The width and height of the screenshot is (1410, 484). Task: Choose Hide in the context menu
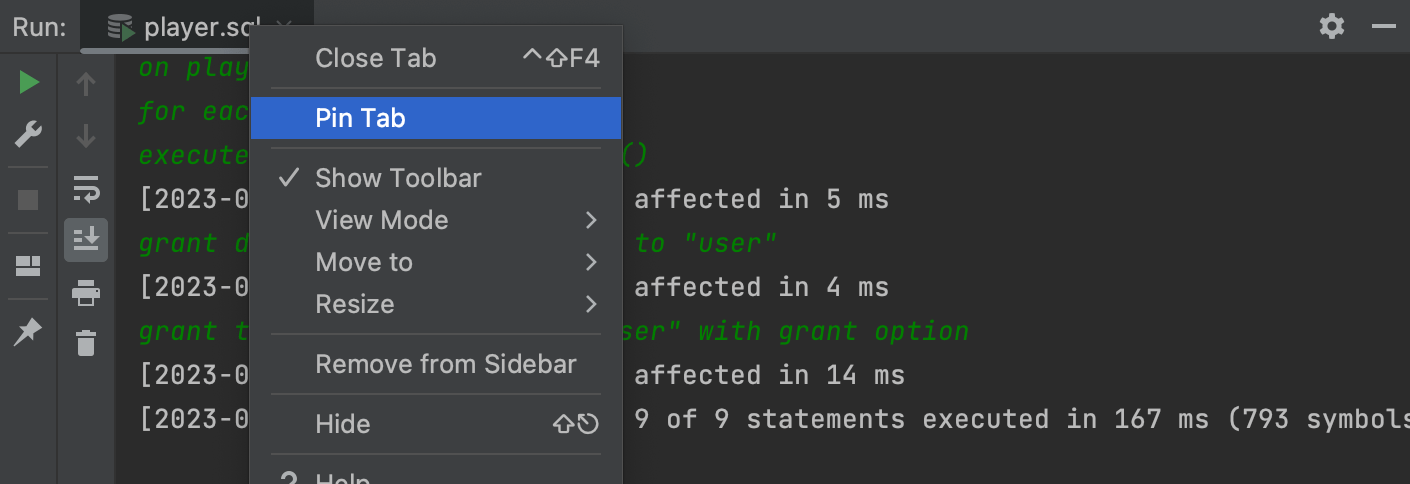point(436,424)
